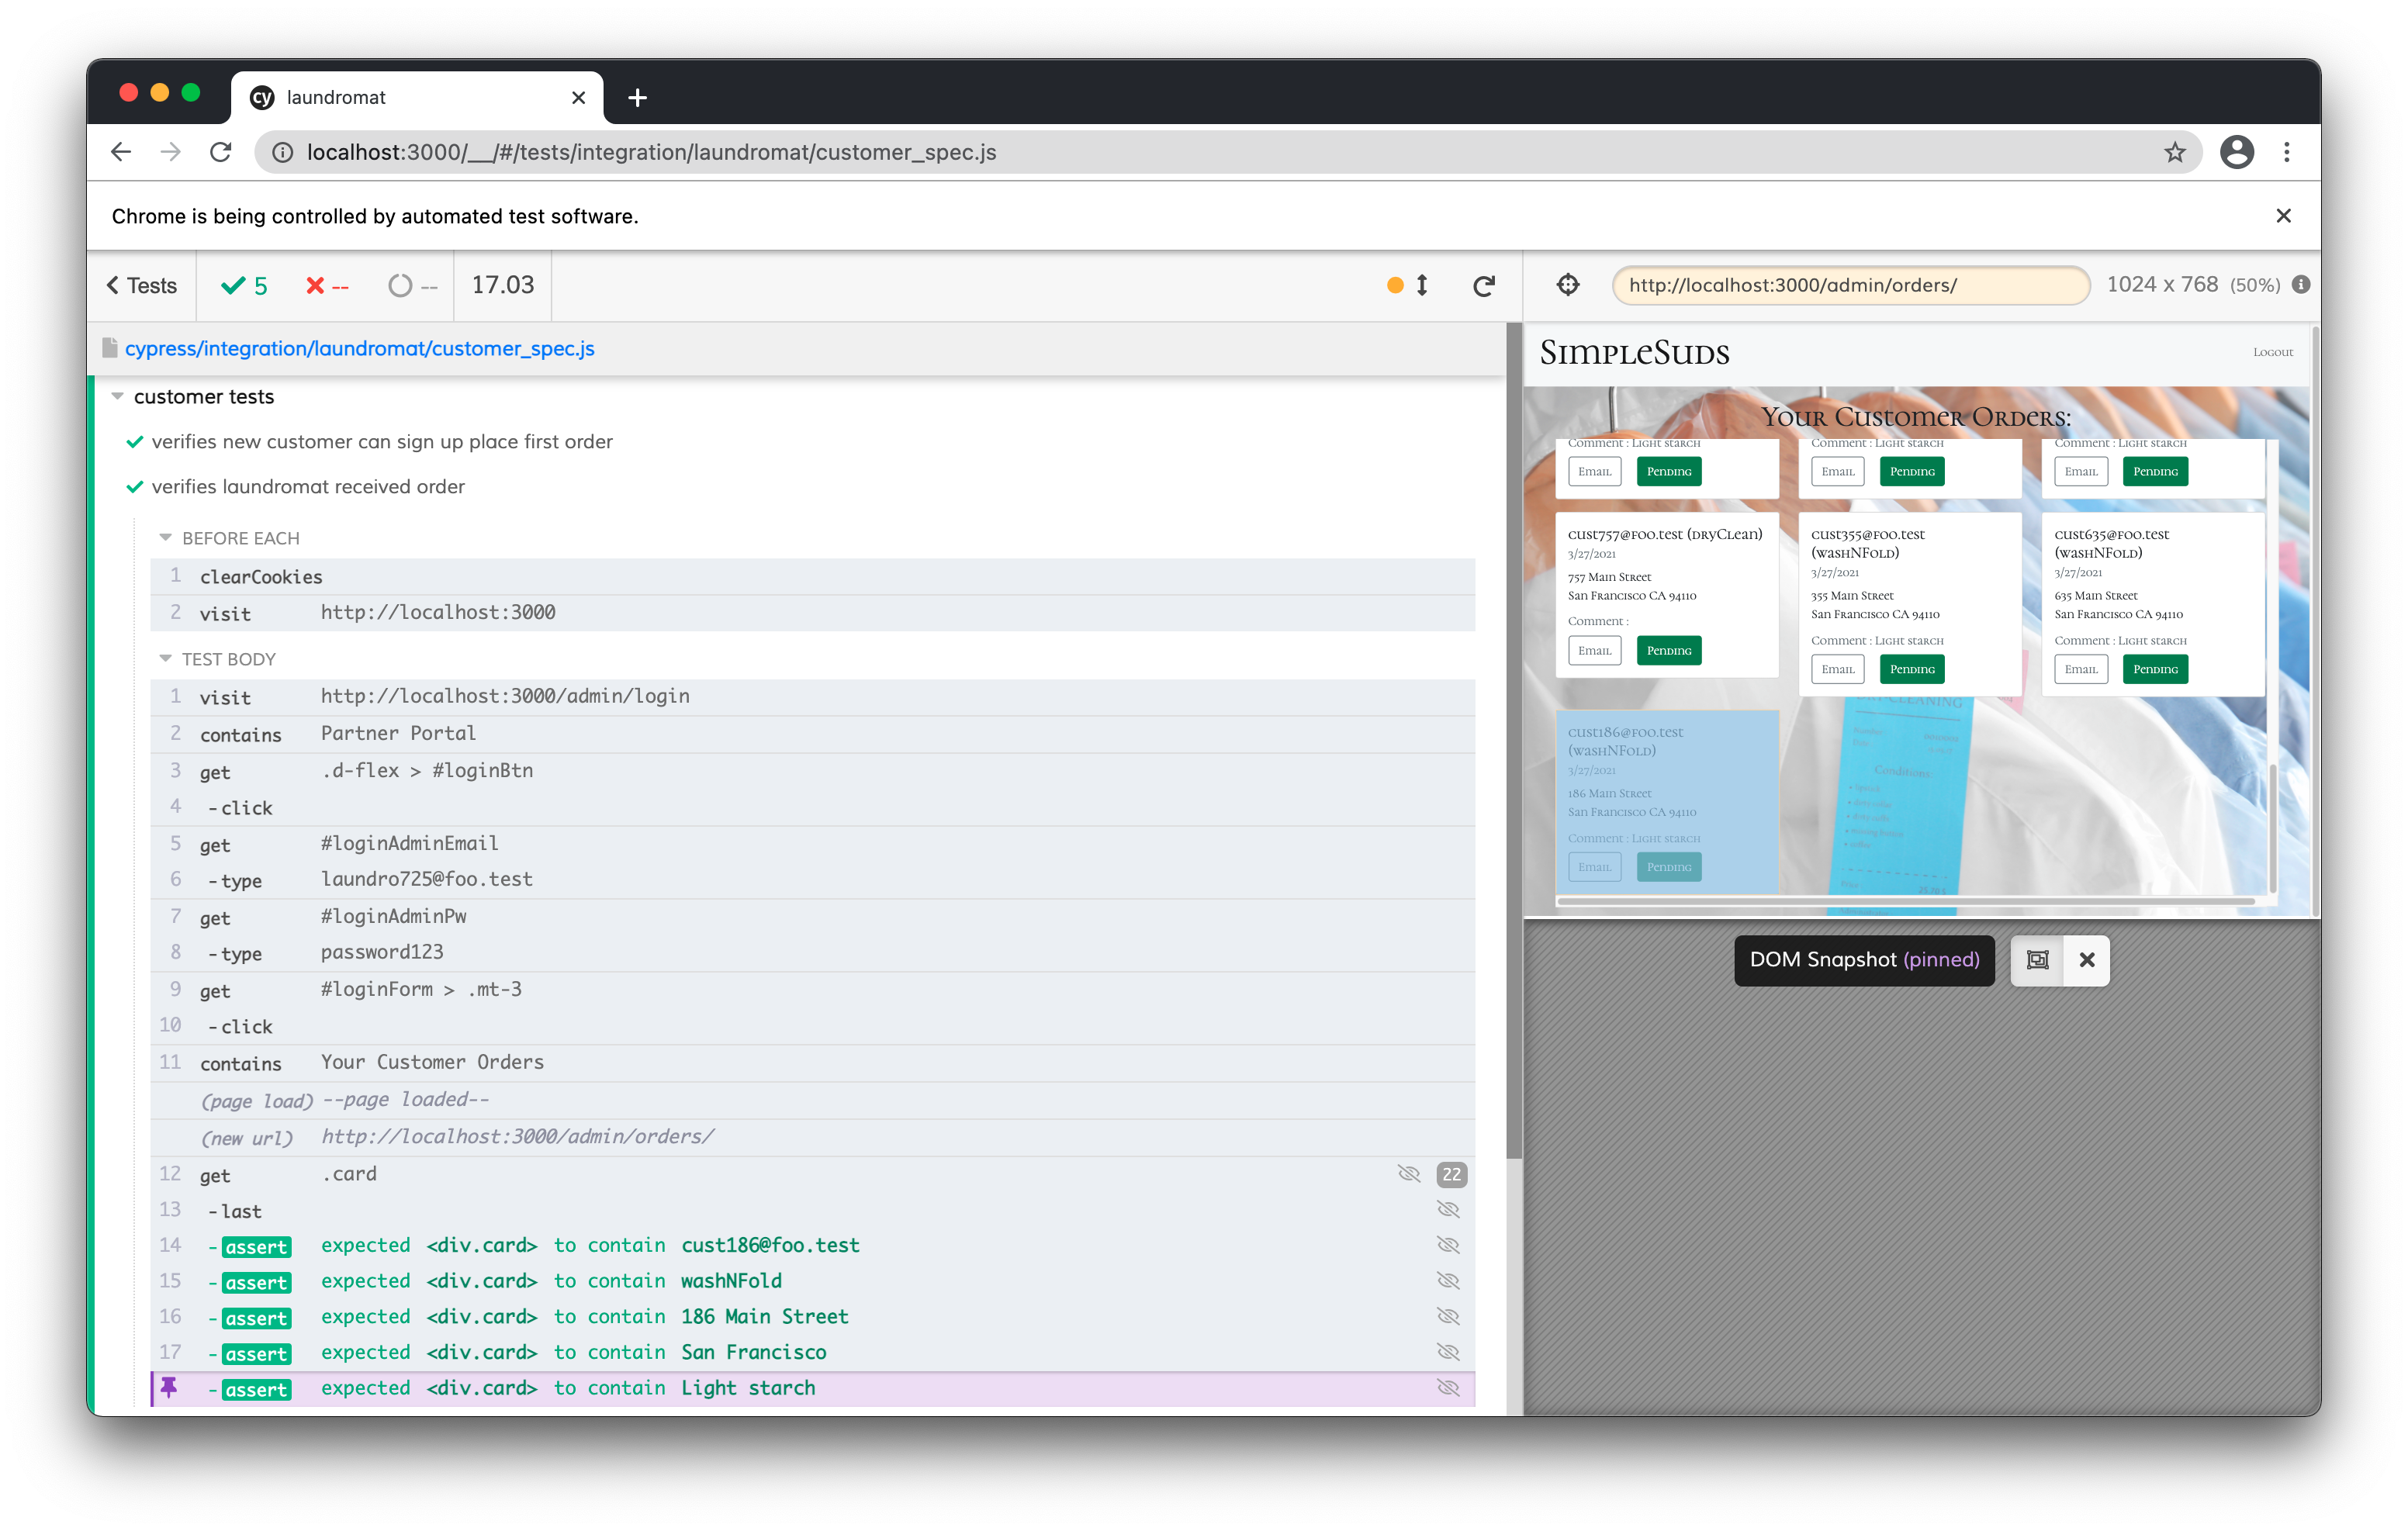Screen dimensions: 2408x1531
Task: Open Chrome's three-dot menu
Action: coord(2287,152)
